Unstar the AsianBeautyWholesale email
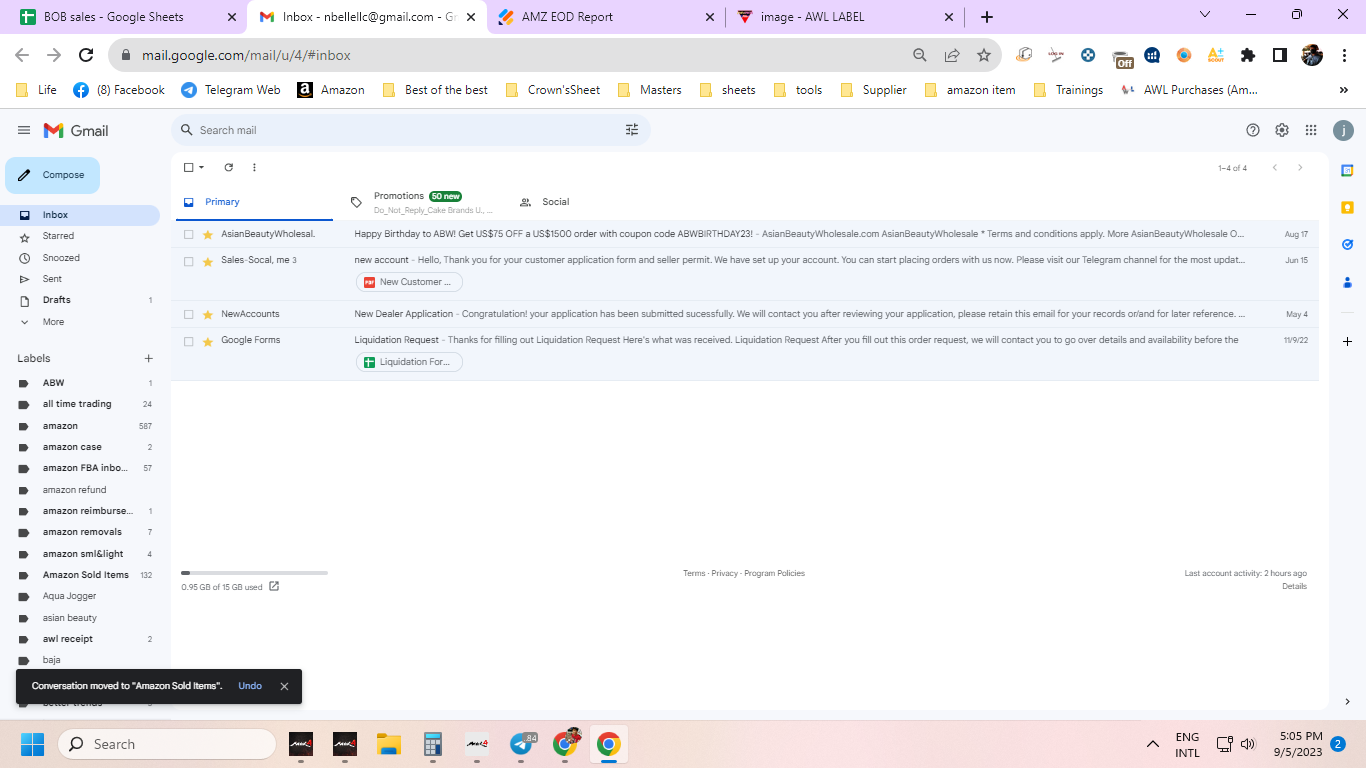 (208, 234)
